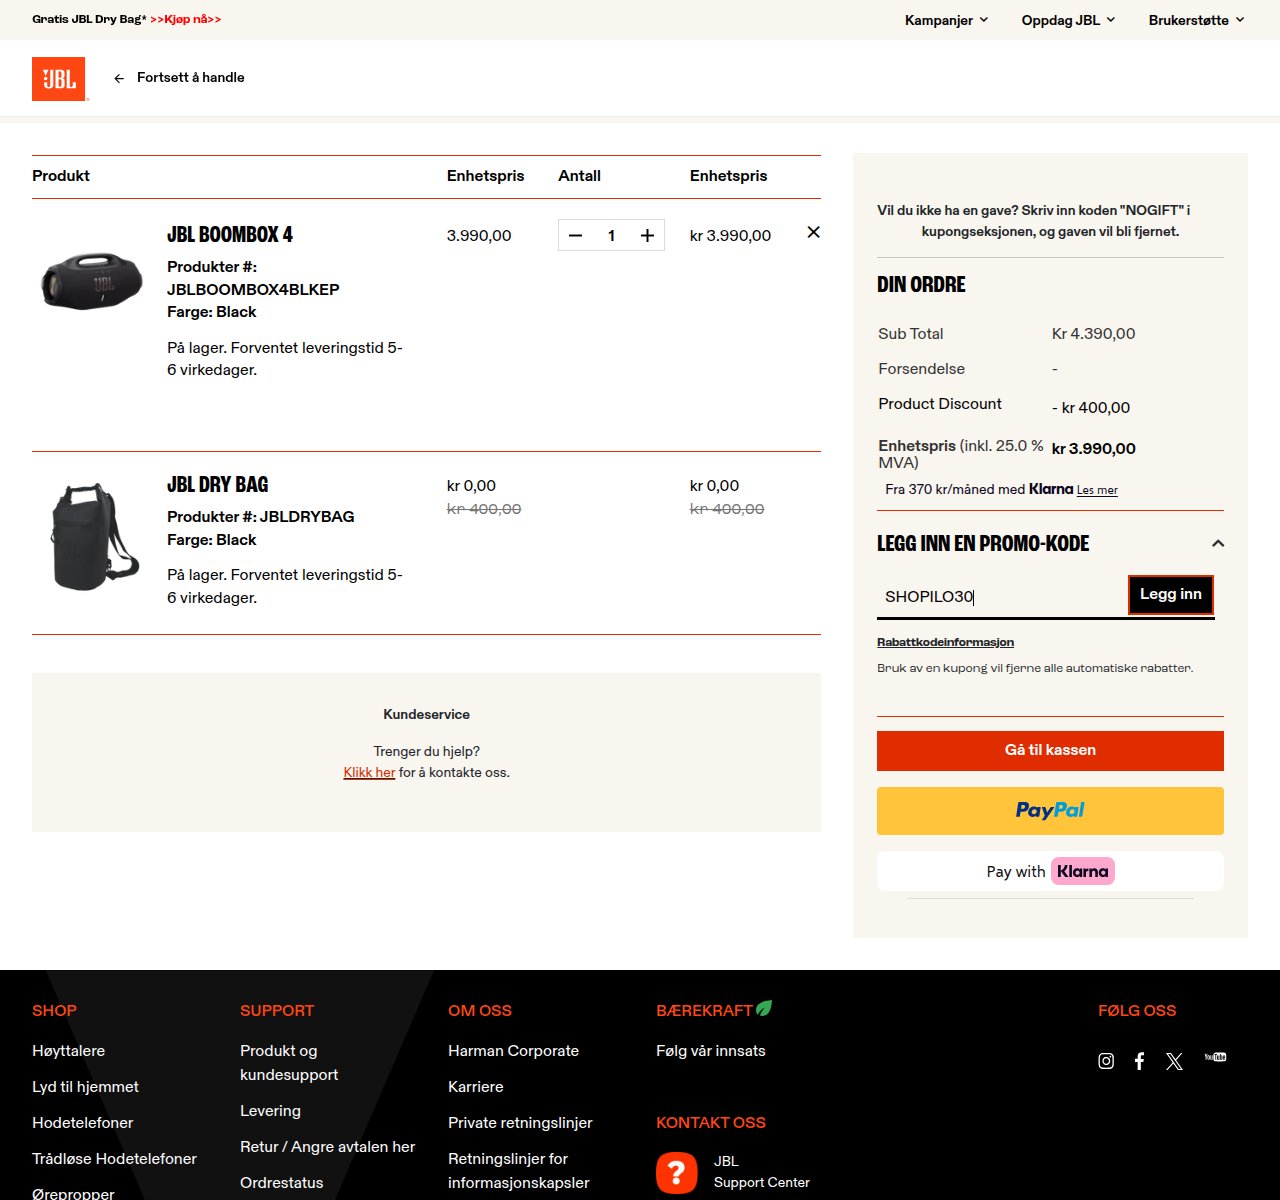Collapse the Legg inn en promo-kode section
1280x1200 pixels.
(x=1217, y=543)
